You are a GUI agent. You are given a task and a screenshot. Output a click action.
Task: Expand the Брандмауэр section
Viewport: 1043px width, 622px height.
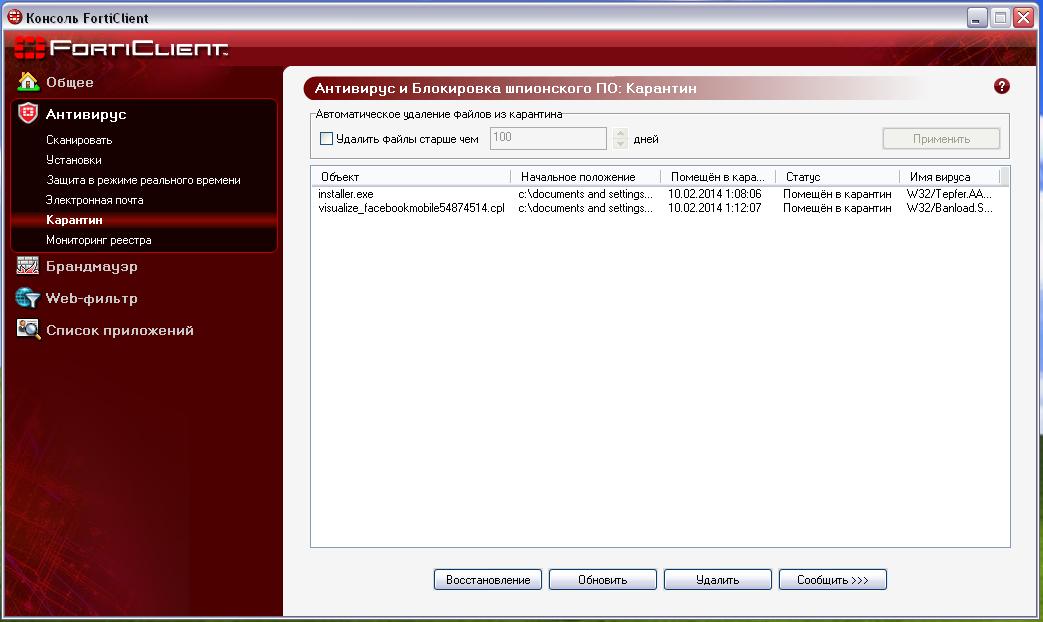(92, 266)
